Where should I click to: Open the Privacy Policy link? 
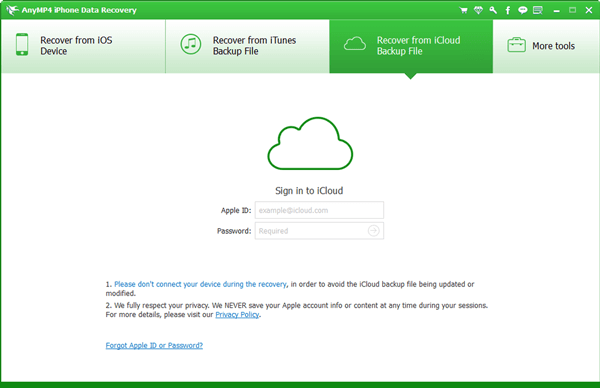pyautogui.click(x=237, y=315)
